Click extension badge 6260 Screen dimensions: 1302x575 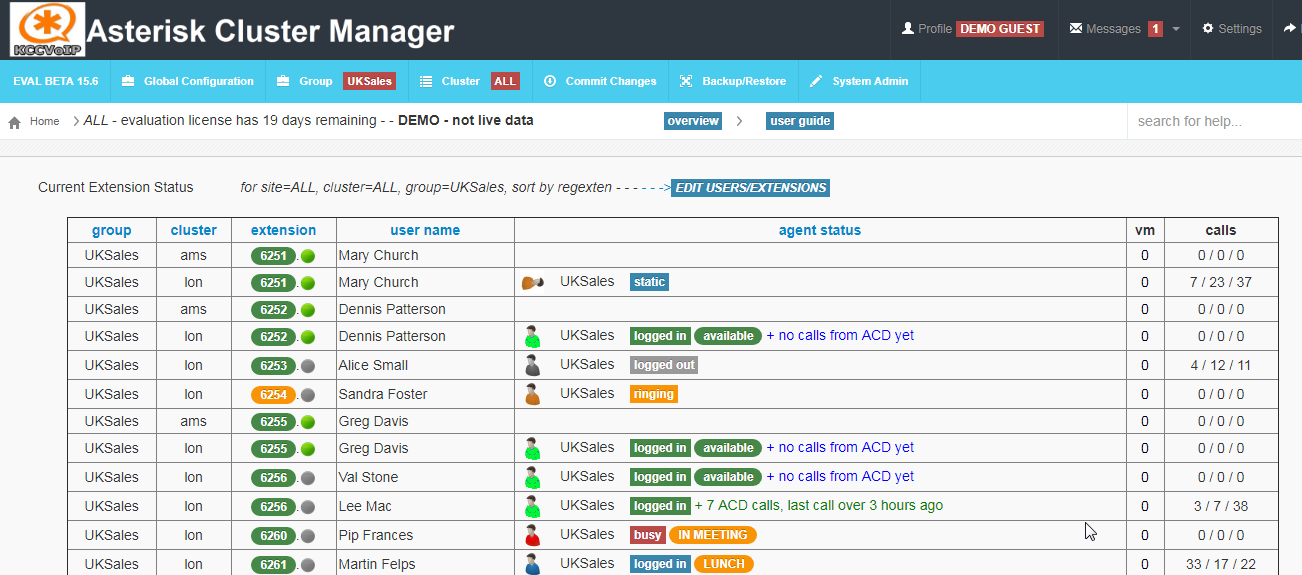coord(274,536)
